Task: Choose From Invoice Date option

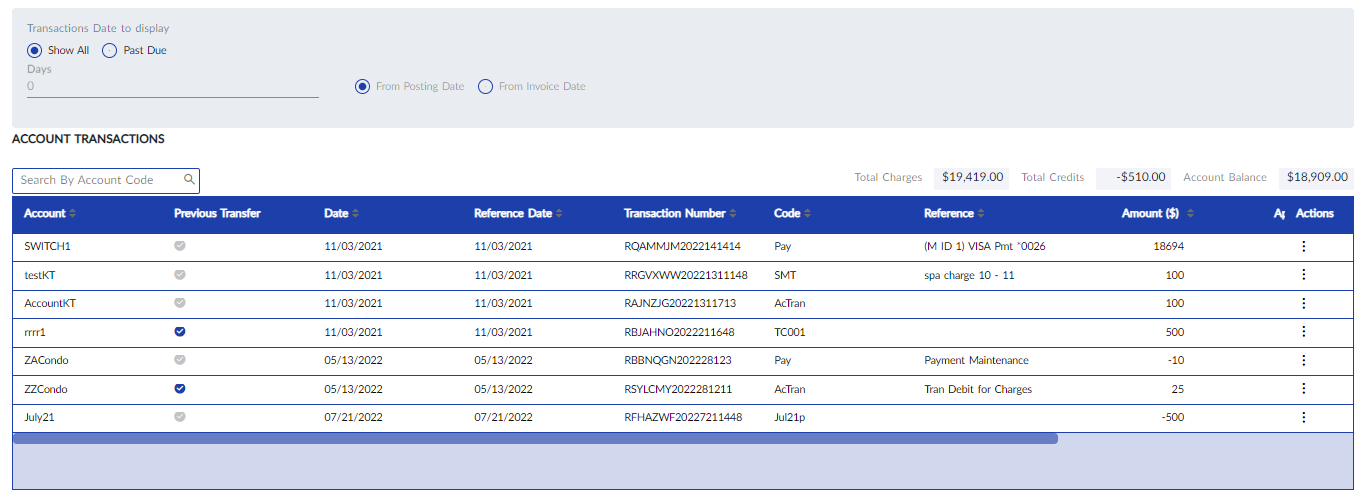Action: tap(486, 87)
